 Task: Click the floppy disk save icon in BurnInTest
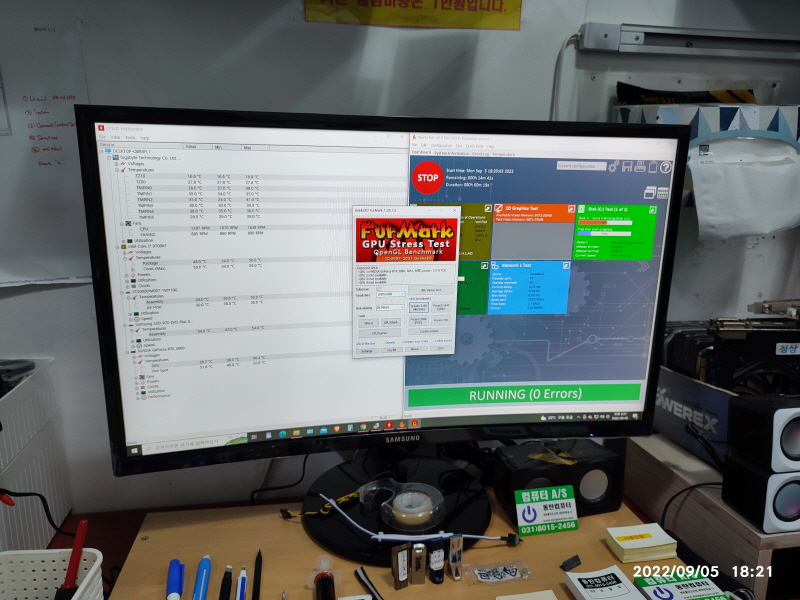tap(627, 166)
